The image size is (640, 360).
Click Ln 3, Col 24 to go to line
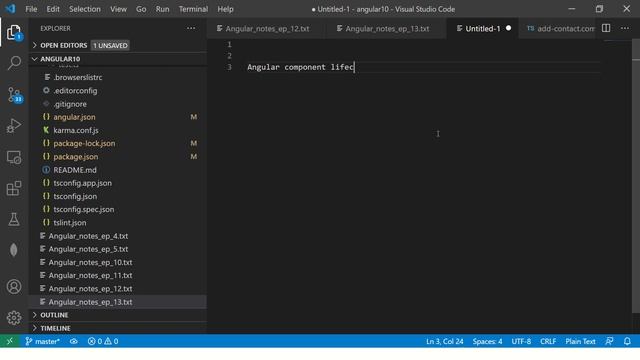pyautogui.click(x=444, y=341)
